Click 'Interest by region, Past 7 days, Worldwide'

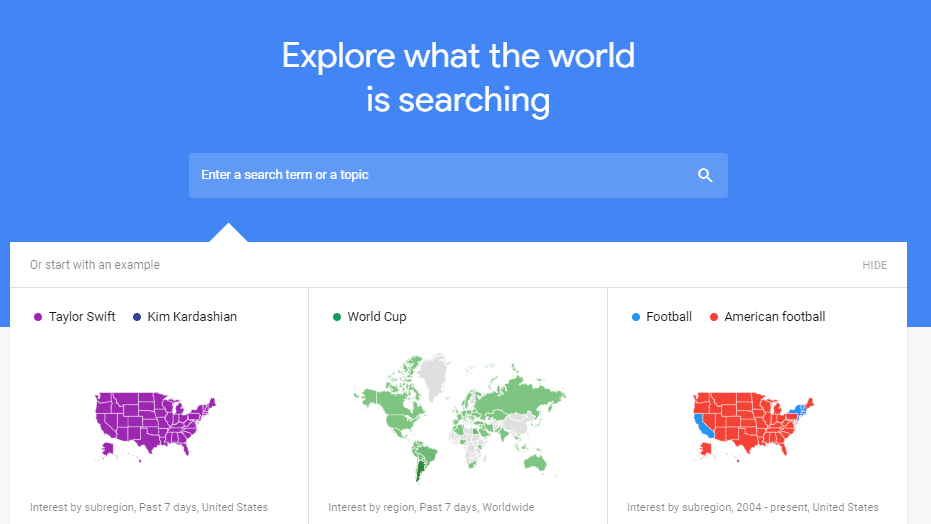coord(431,507)
